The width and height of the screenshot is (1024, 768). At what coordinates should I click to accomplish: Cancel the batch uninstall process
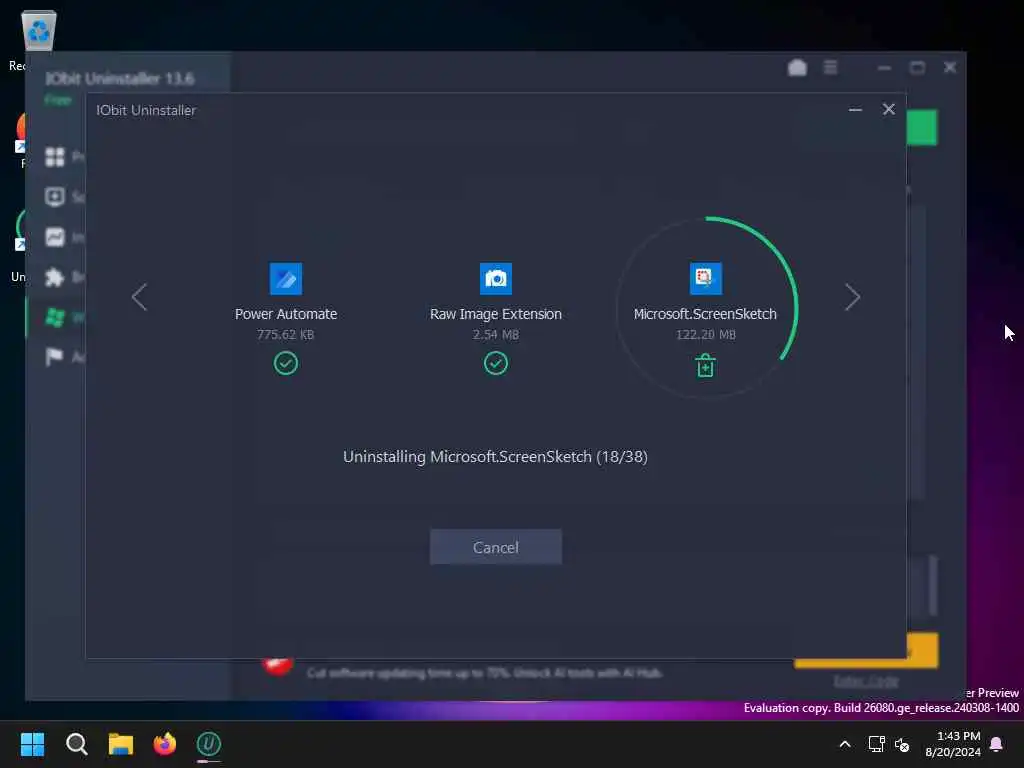(495, 547)
